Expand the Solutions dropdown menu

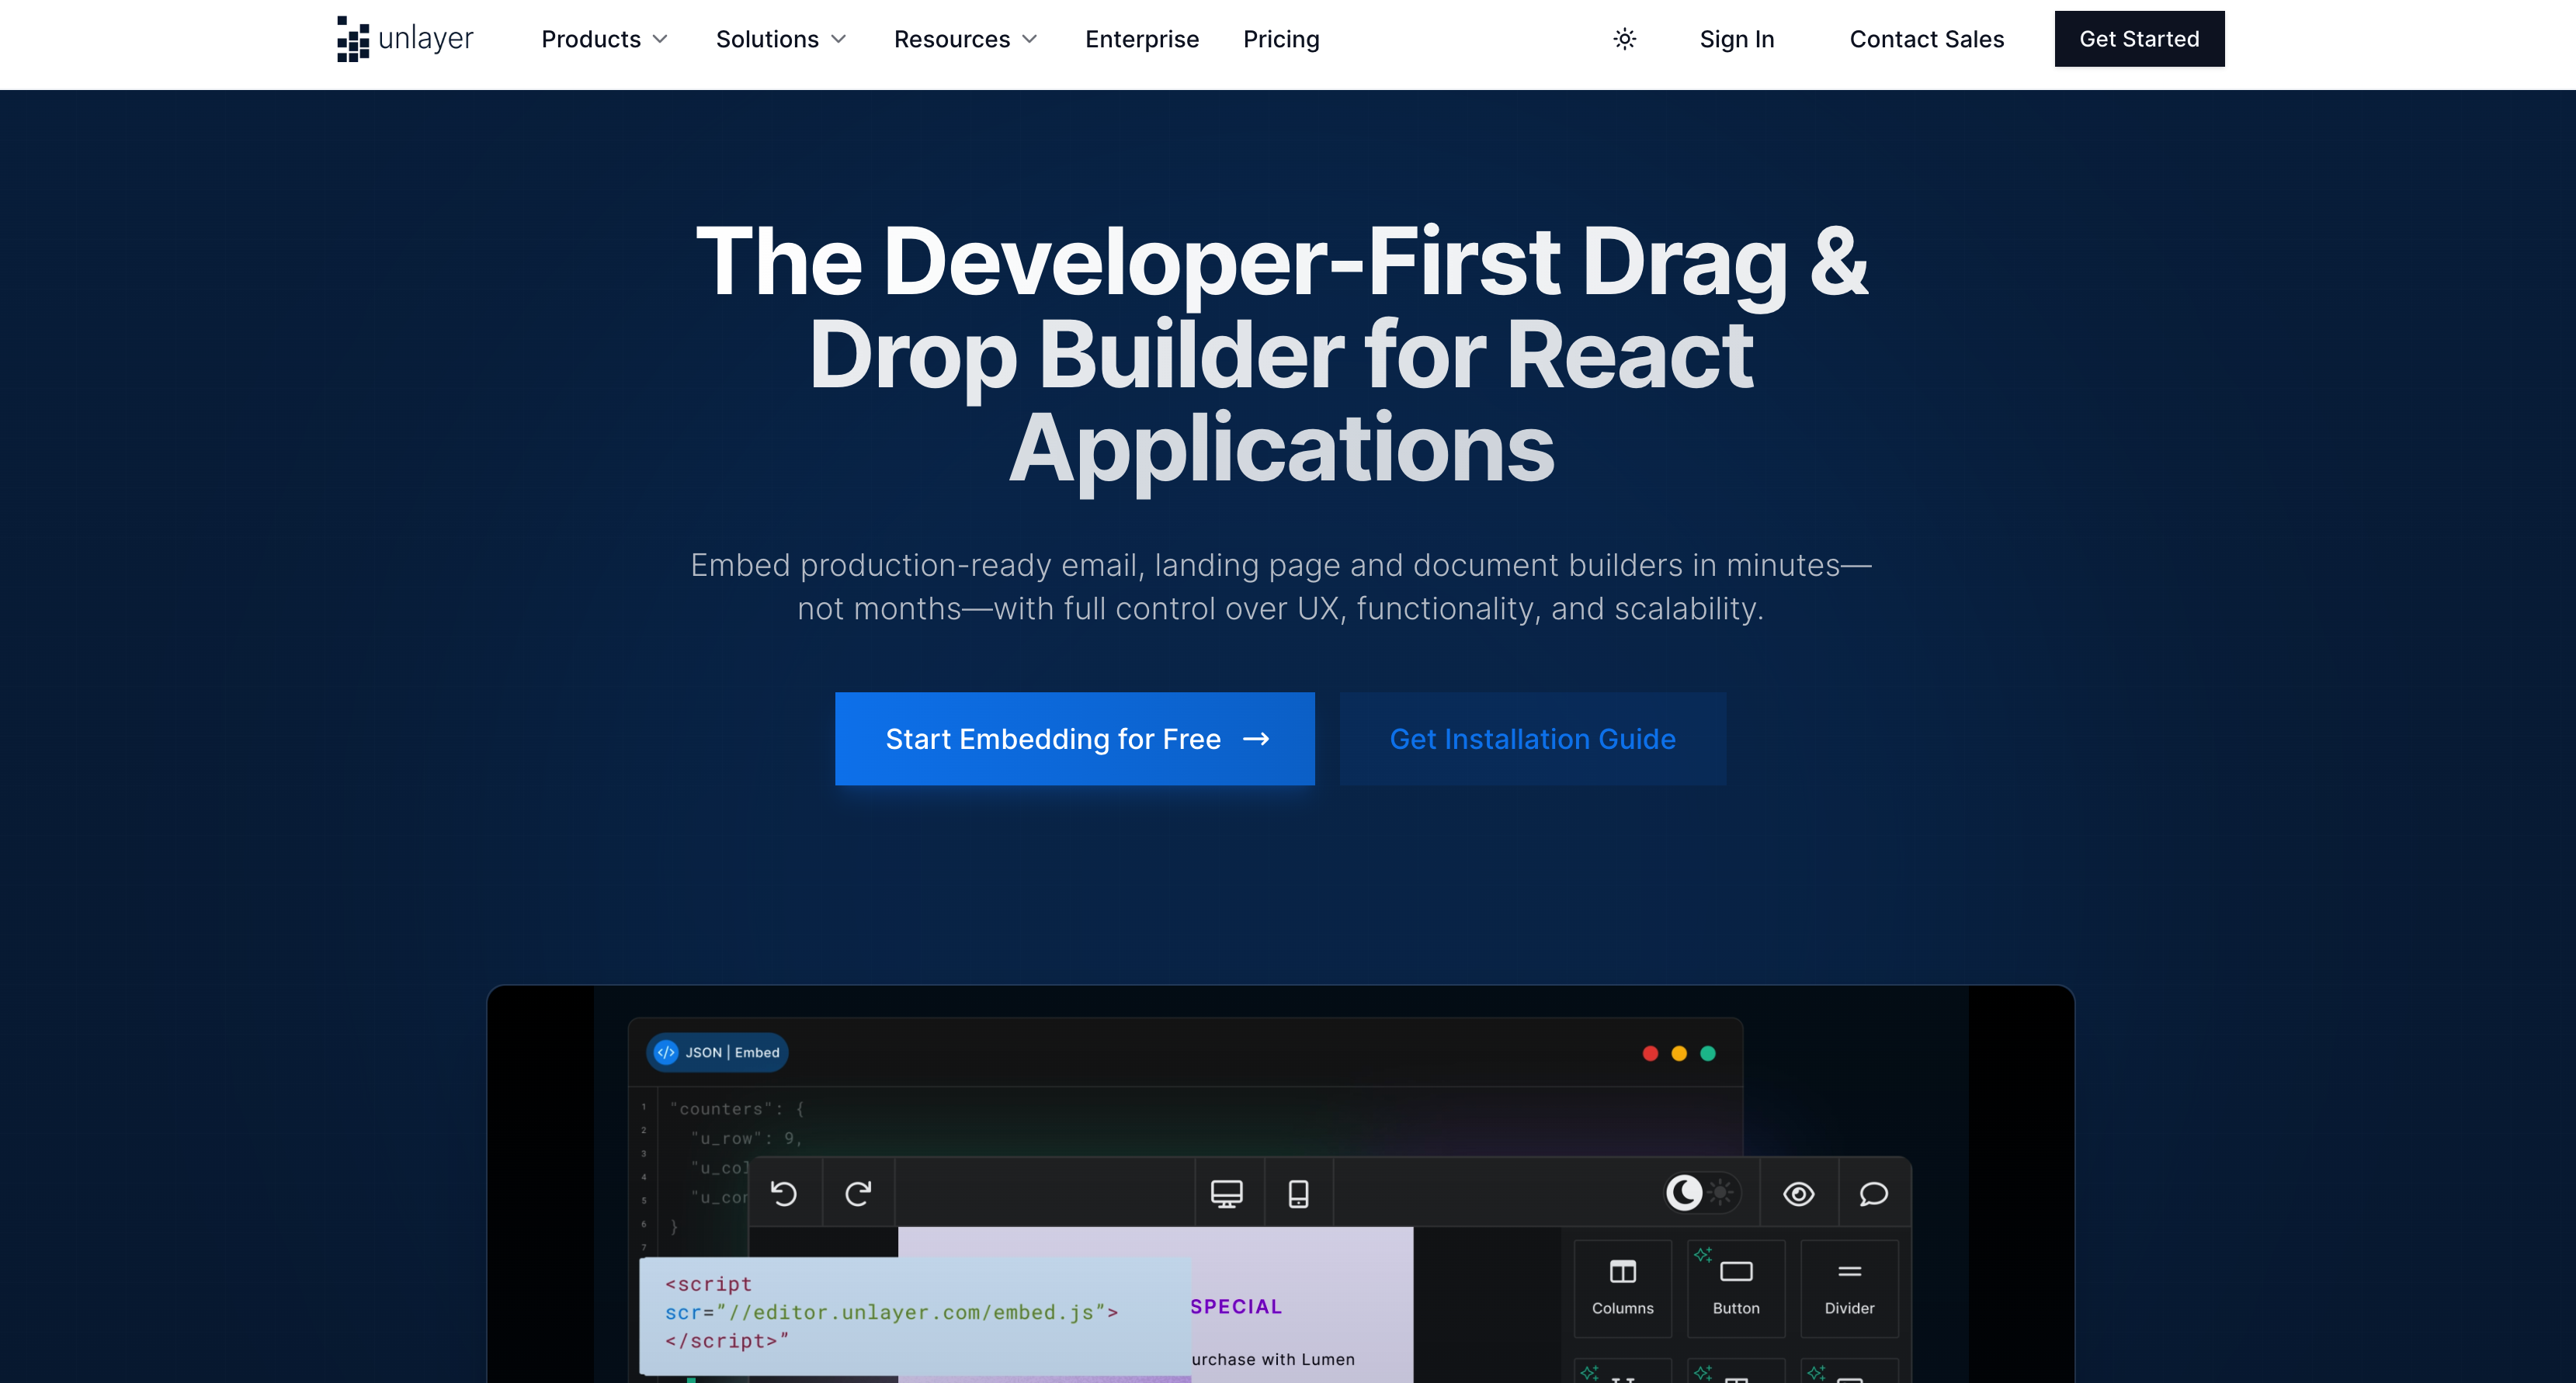(780, 39)
